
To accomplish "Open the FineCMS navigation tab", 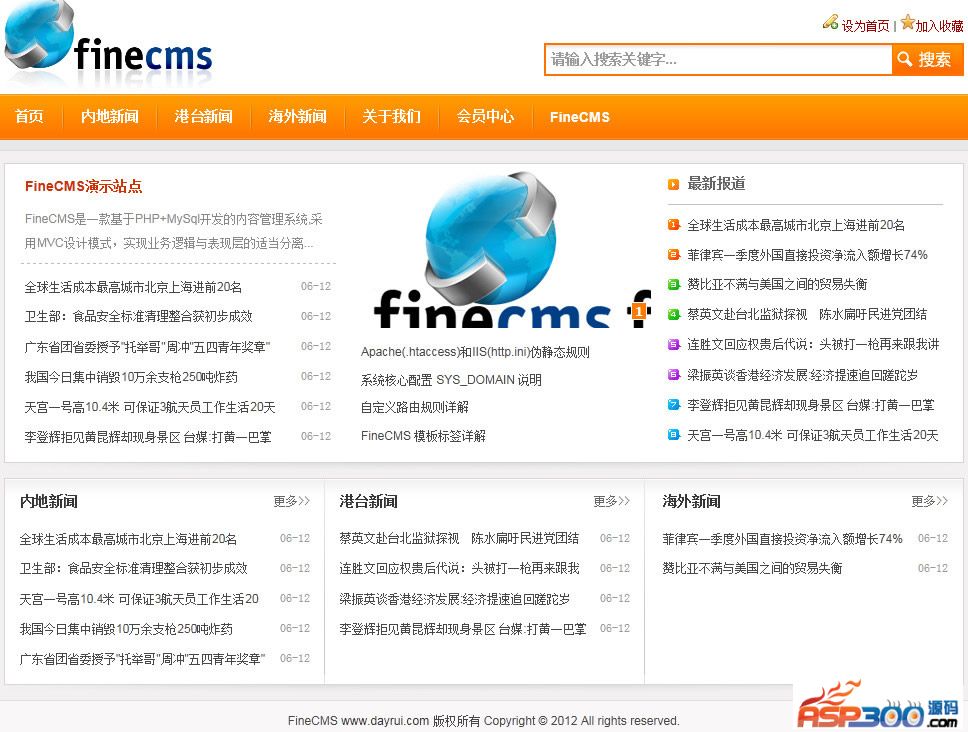I will pyautogui.click(x=580, y=117).
